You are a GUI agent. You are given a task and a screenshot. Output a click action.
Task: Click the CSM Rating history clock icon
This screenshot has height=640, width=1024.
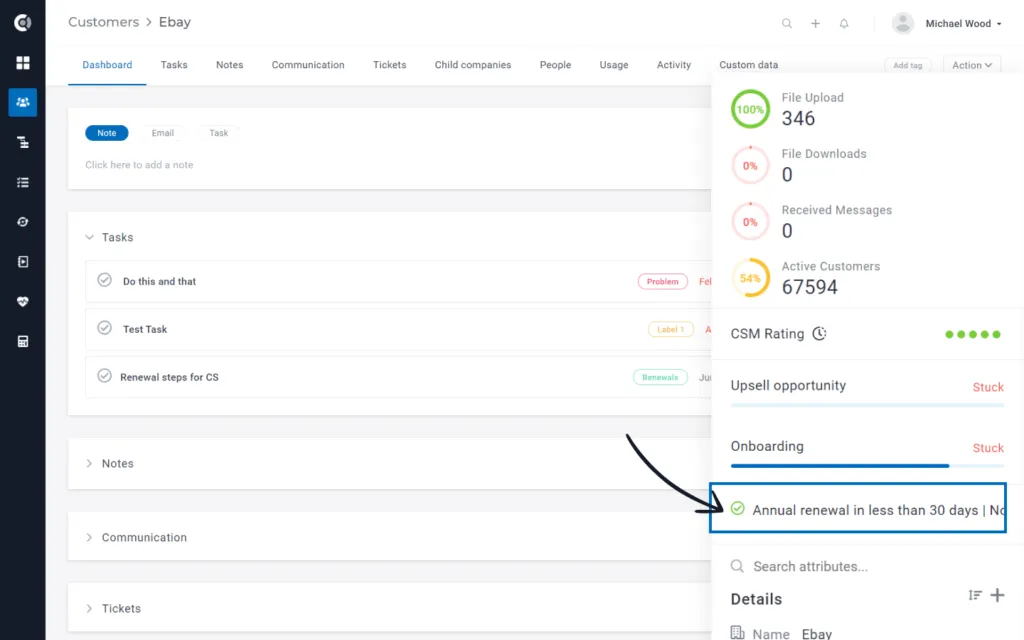pyautogui.click(x=820, y=334)
